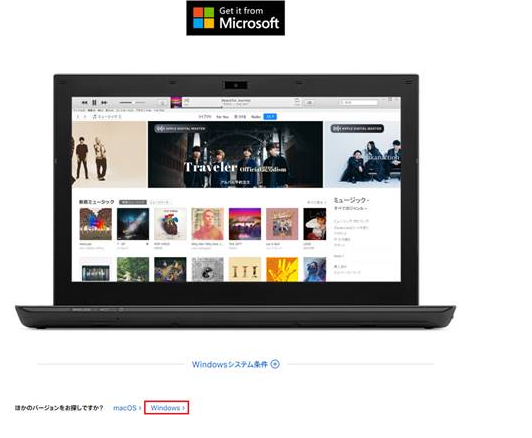Open the Traveler album banner
The width and height of the screenshot is (532, 438).
[x=235, y=154]
